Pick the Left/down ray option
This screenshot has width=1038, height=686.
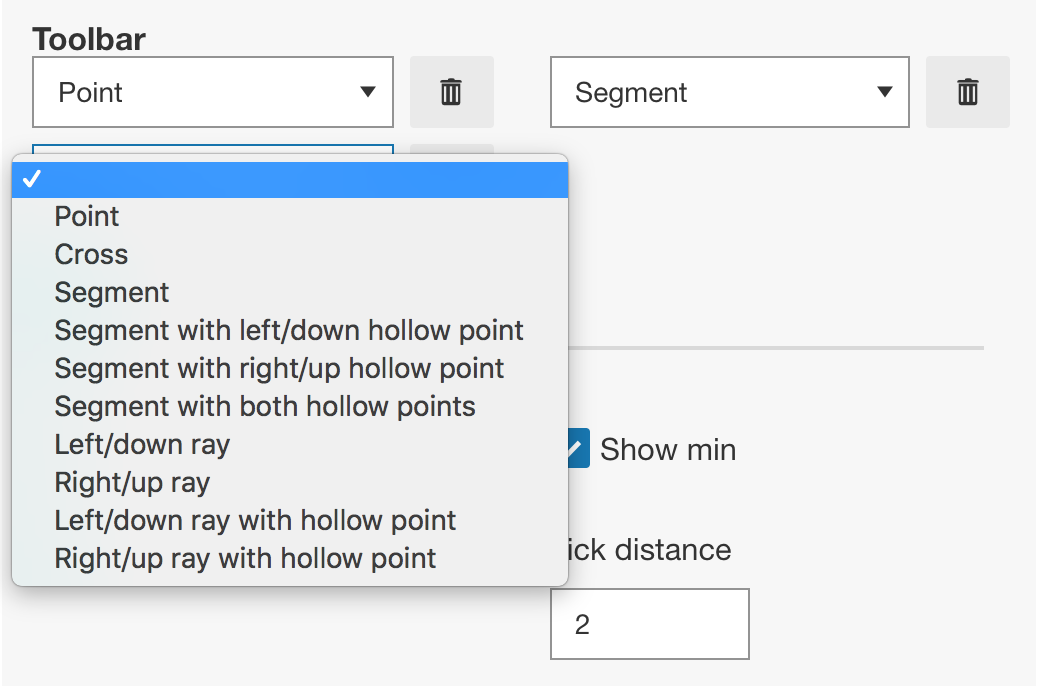142,444
